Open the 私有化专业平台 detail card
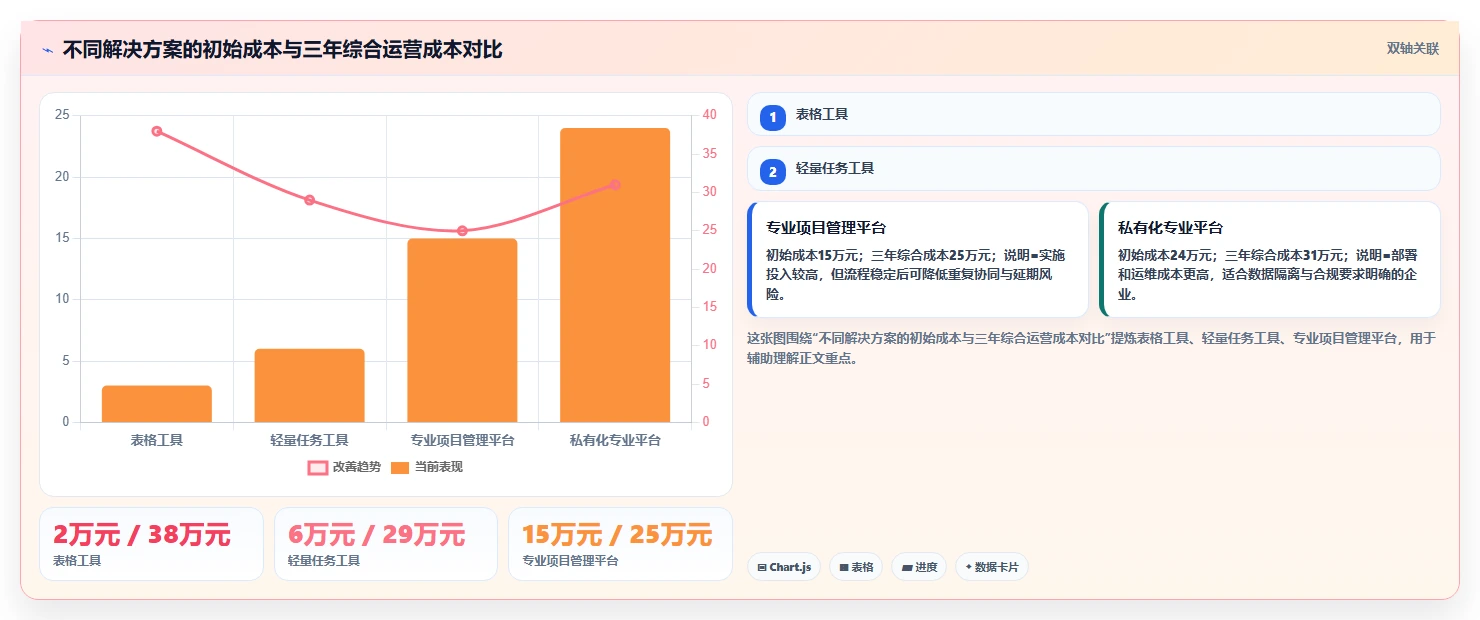Viewport: 1480px width, 620px height. [1270, 260]
